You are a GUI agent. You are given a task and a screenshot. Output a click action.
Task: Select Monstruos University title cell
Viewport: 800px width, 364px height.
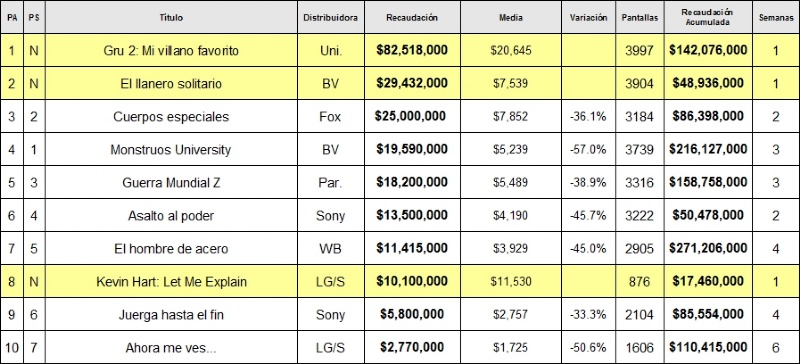171,150
